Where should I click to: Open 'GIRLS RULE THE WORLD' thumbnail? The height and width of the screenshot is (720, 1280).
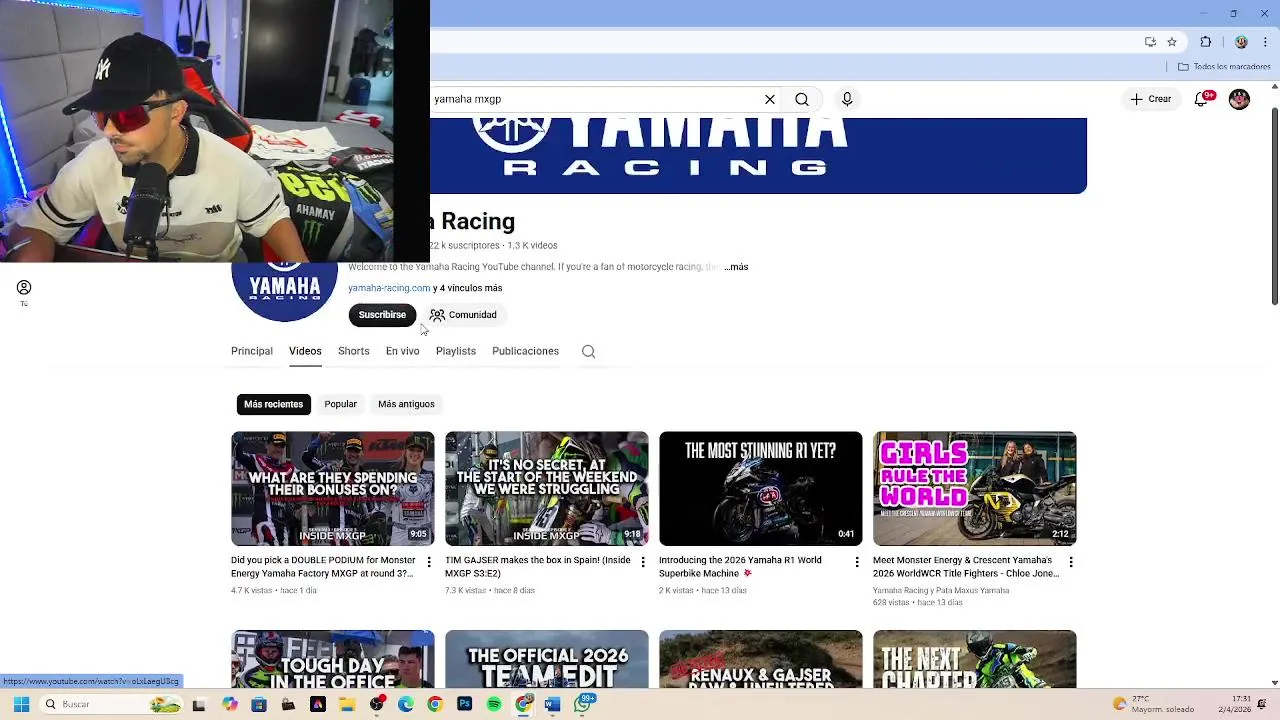[x=975, y=488]
